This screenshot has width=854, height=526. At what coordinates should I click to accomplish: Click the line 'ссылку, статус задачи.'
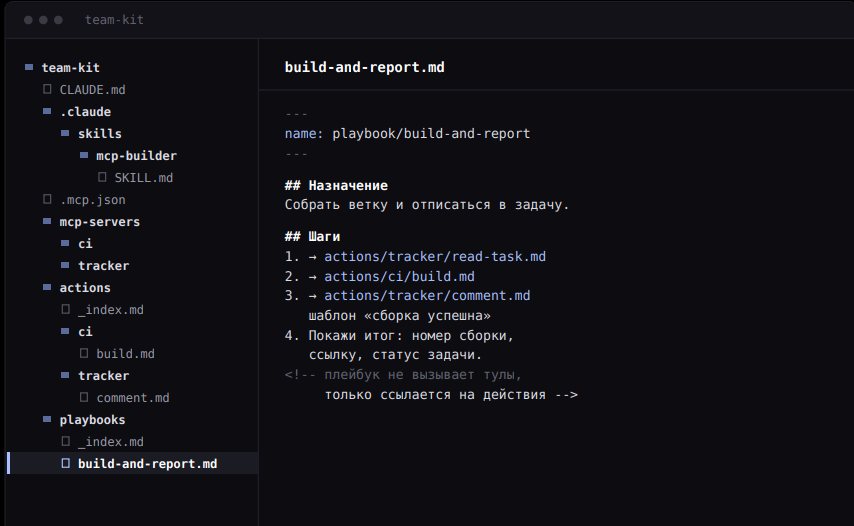pyautogui.click(x=395, y=355)
